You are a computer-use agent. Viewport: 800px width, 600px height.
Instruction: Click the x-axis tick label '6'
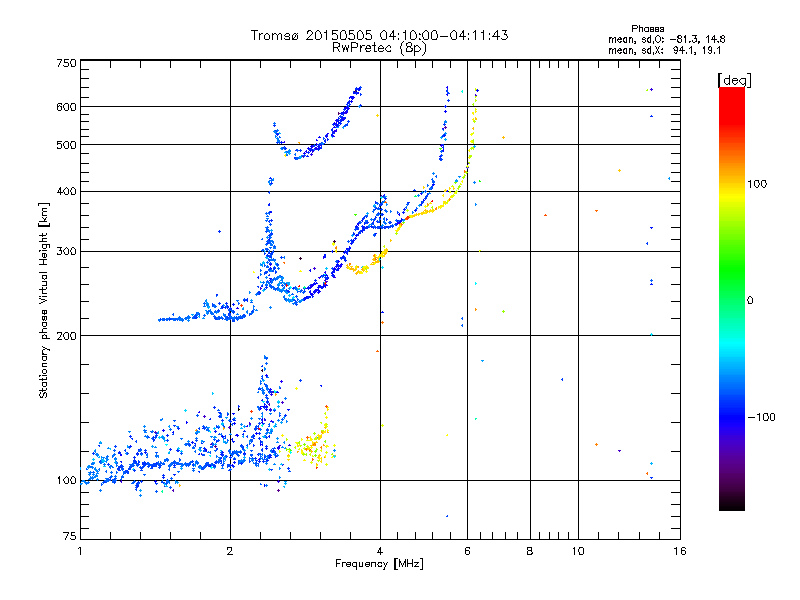pos(467,551)
